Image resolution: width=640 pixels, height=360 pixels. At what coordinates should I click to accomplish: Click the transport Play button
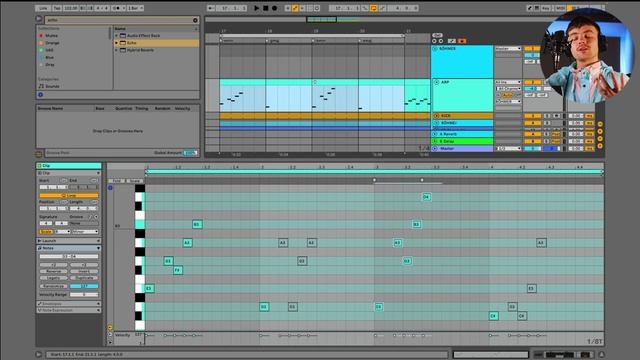point(257,8)
